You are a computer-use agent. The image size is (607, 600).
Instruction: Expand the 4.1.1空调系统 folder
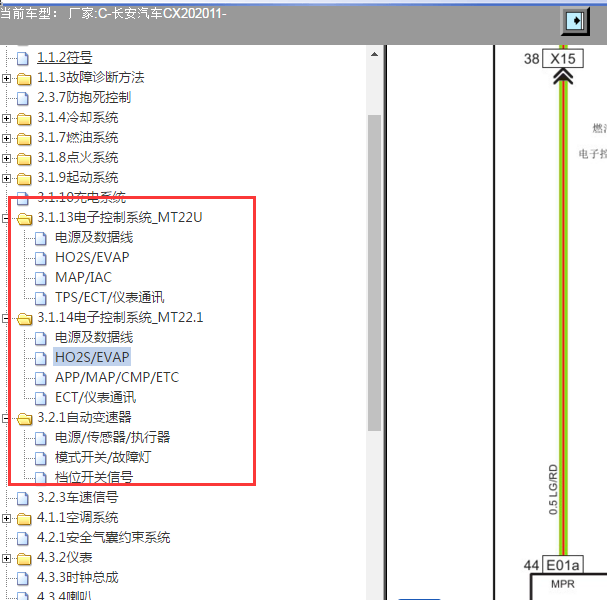tap(6, 518)
